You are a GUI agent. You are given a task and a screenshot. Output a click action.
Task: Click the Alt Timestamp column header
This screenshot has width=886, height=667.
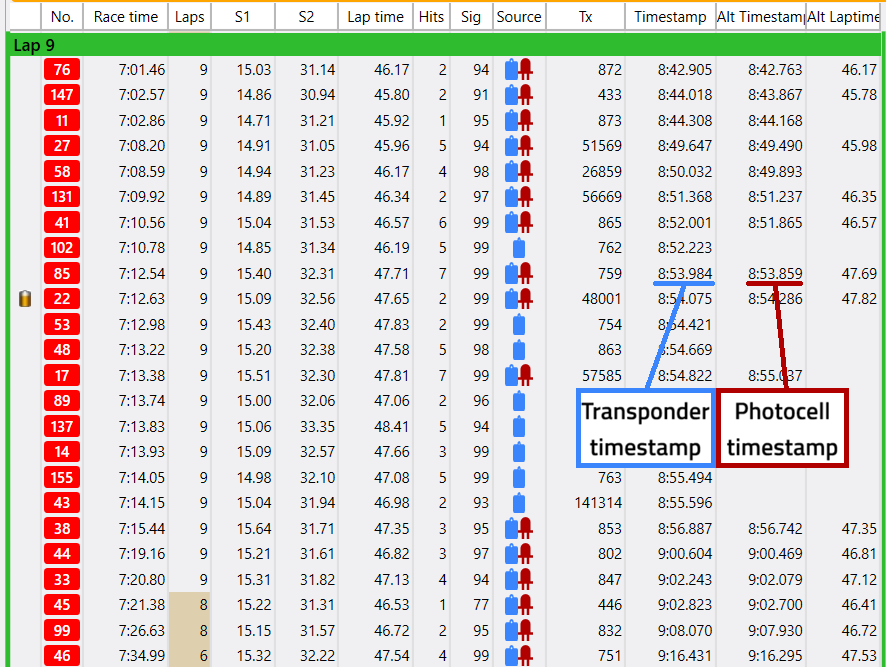[761, 17]
